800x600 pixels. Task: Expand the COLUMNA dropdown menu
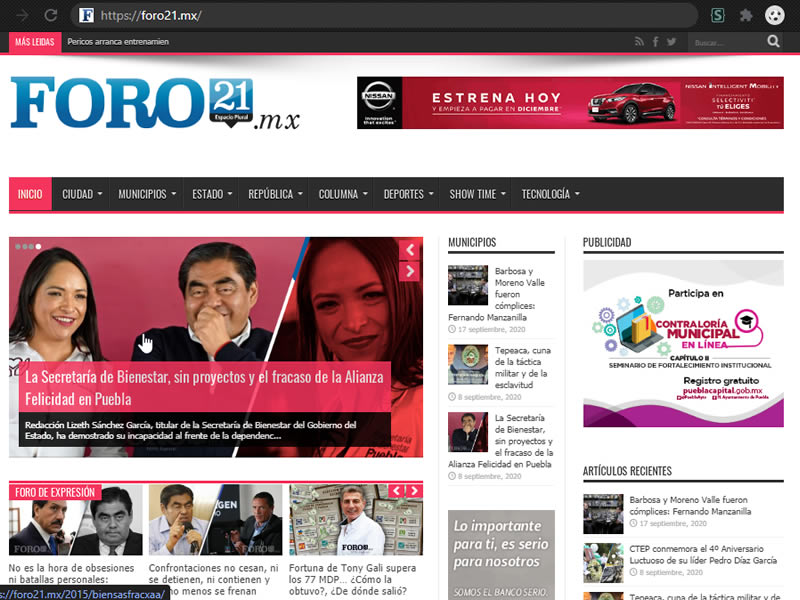343,194
